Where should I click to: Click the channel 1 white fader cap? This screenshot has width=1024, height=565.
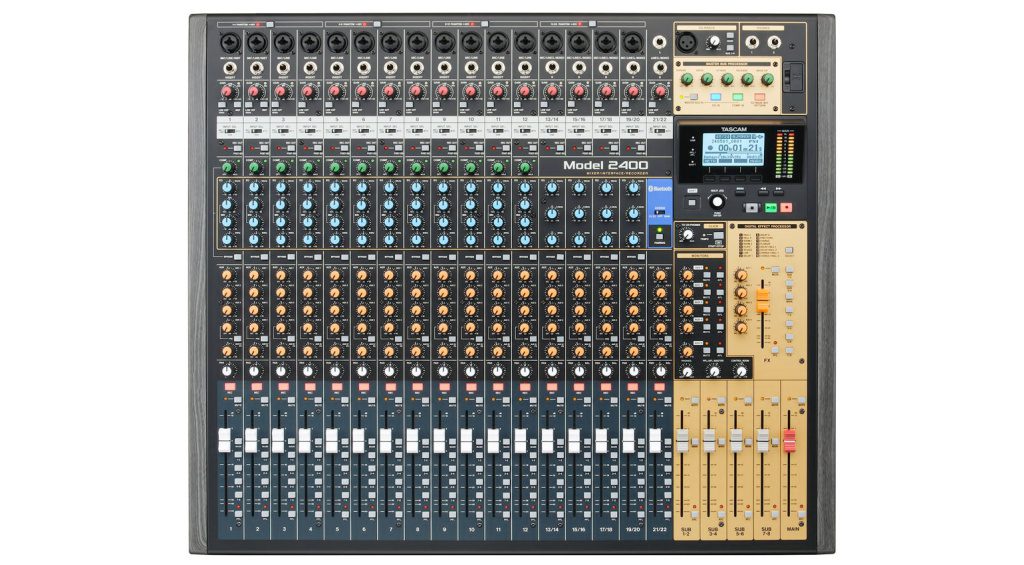[x=225, y=440]
